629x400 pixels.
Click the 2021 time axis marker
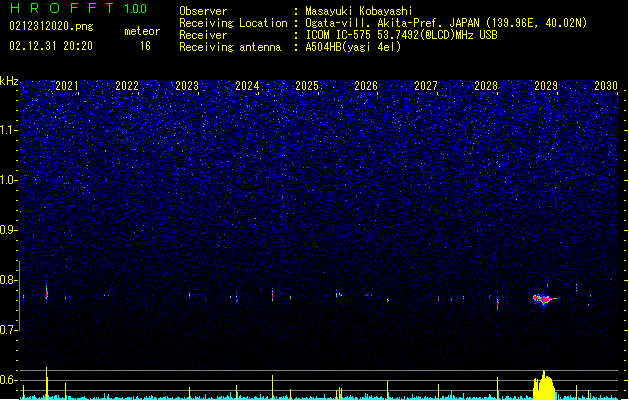[x=67, y=86]
